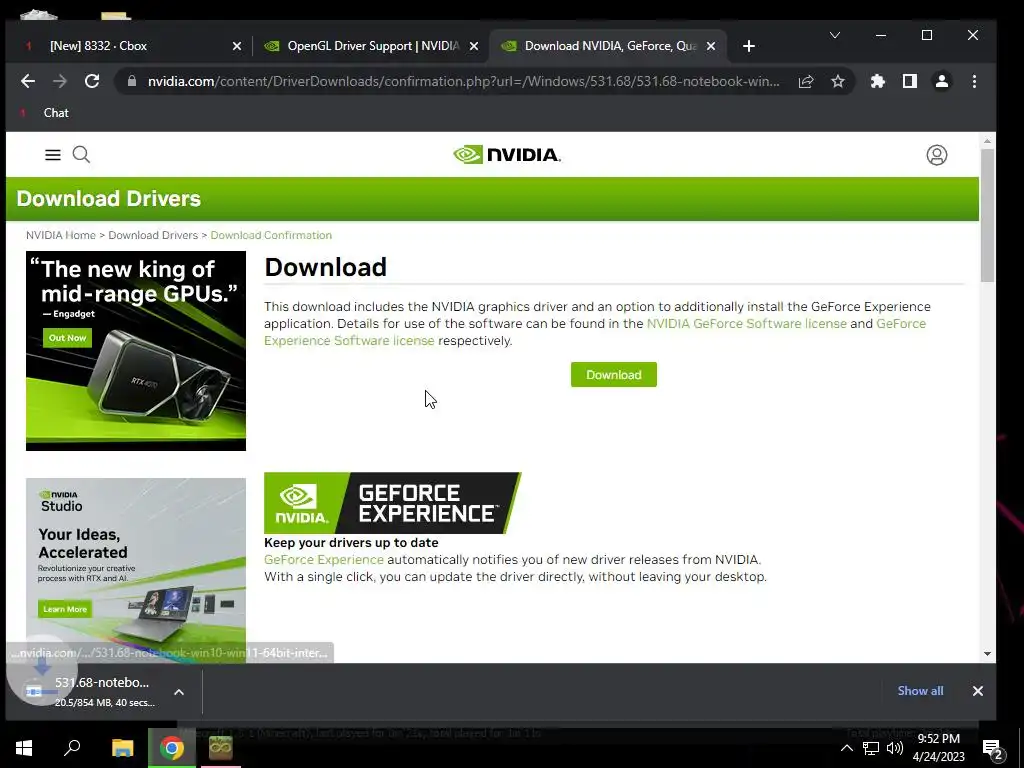Click Show all downloads
Screen dimensions: 1024x768
tap(920, 691)
